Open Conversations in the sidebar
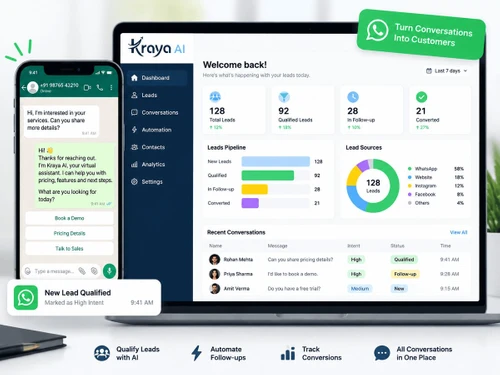Viewport: 500px width, 375px height. pos(155,113)
